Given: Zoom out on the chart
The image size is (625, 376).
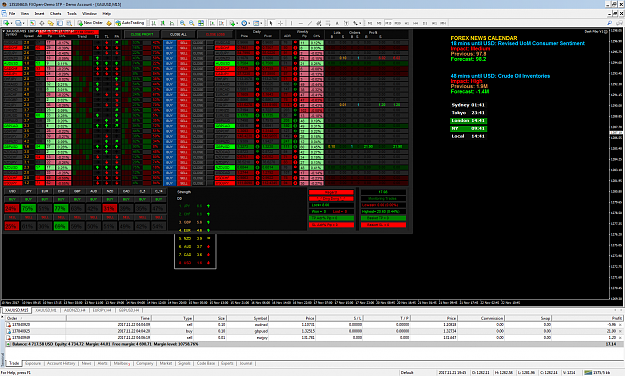Looking at the screenshot, I should click(x=192, y=23).
